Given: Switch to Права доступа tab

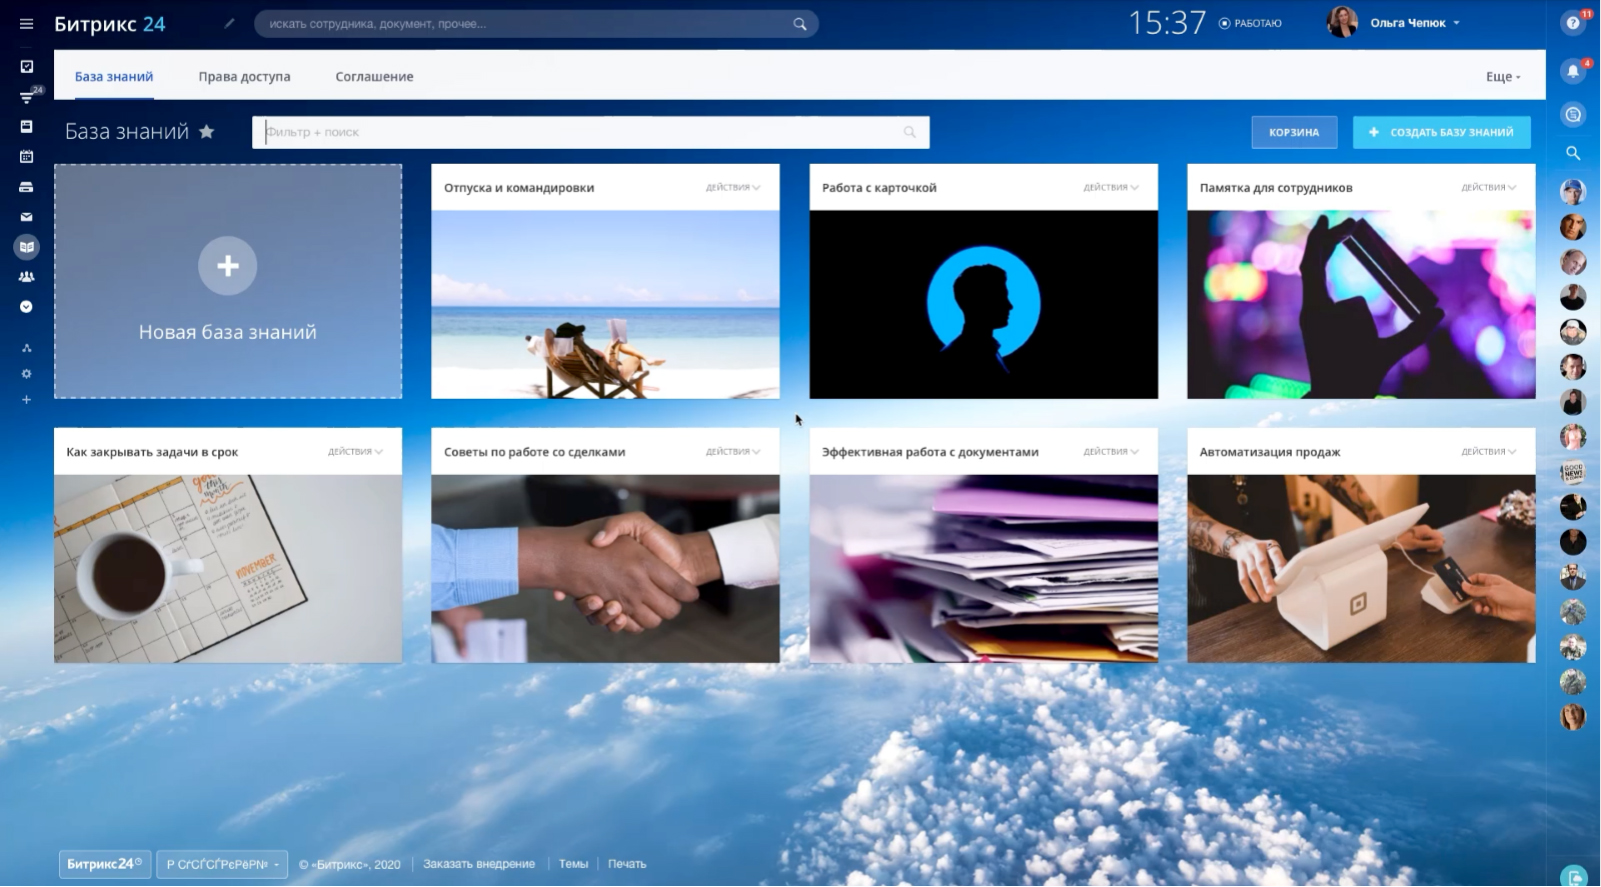Looking at the screenshot, I should 244,76.
